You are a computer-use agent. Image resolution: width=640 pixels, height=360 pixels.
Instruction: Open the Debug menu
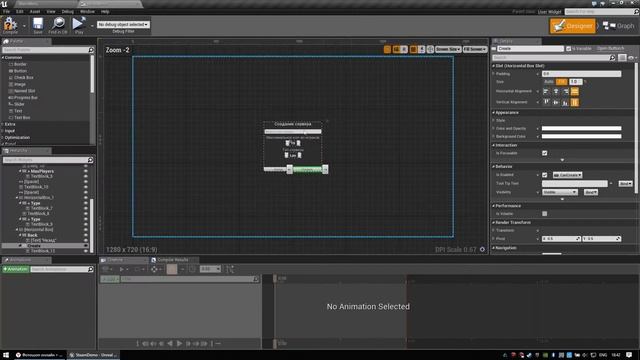(x=68, y=11)
